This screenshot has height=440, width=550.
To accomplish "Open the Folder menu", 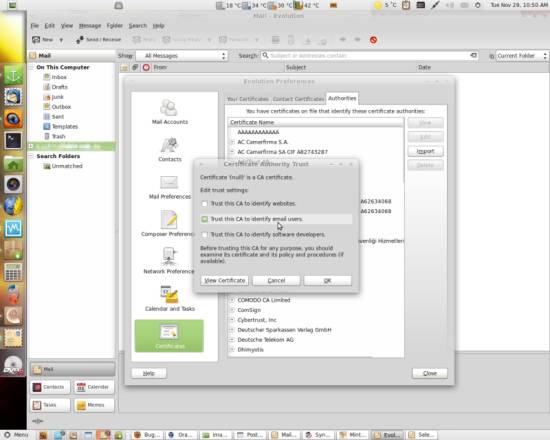I will 115,26.
